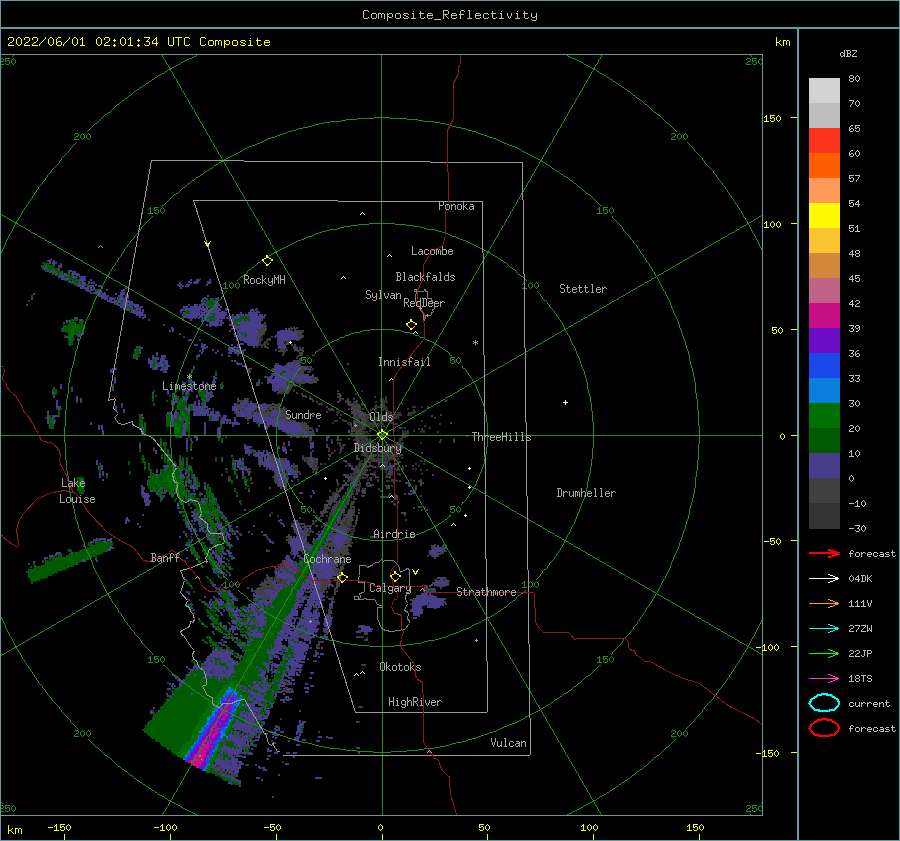
Task: Click the ThreeHills label
Action: point(501,437)
